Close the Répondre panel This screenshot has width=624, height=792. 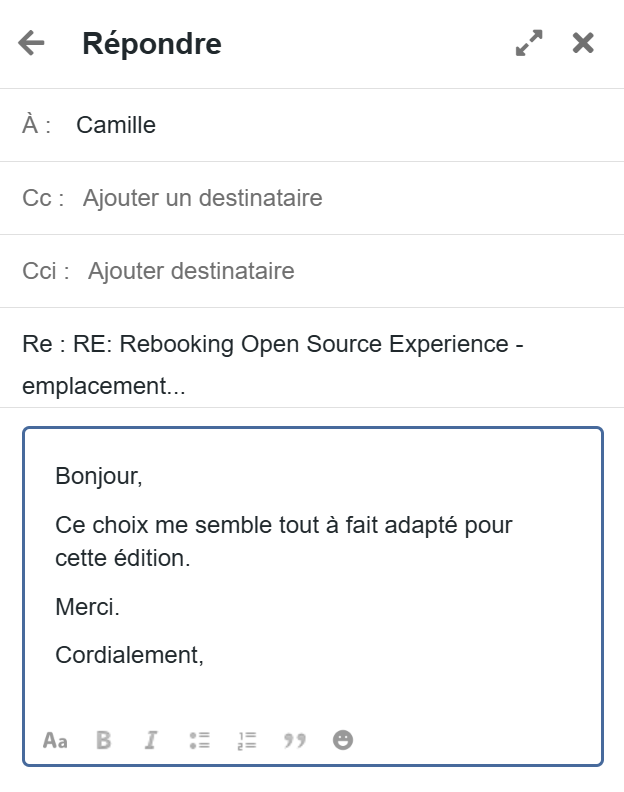click(x=583, y=43)
